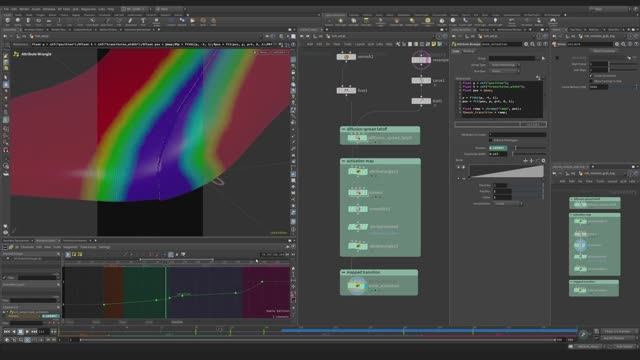Click the group selection arrow icon
The width and height of the screenshot is (640, 360).
(x=543, y=58)
